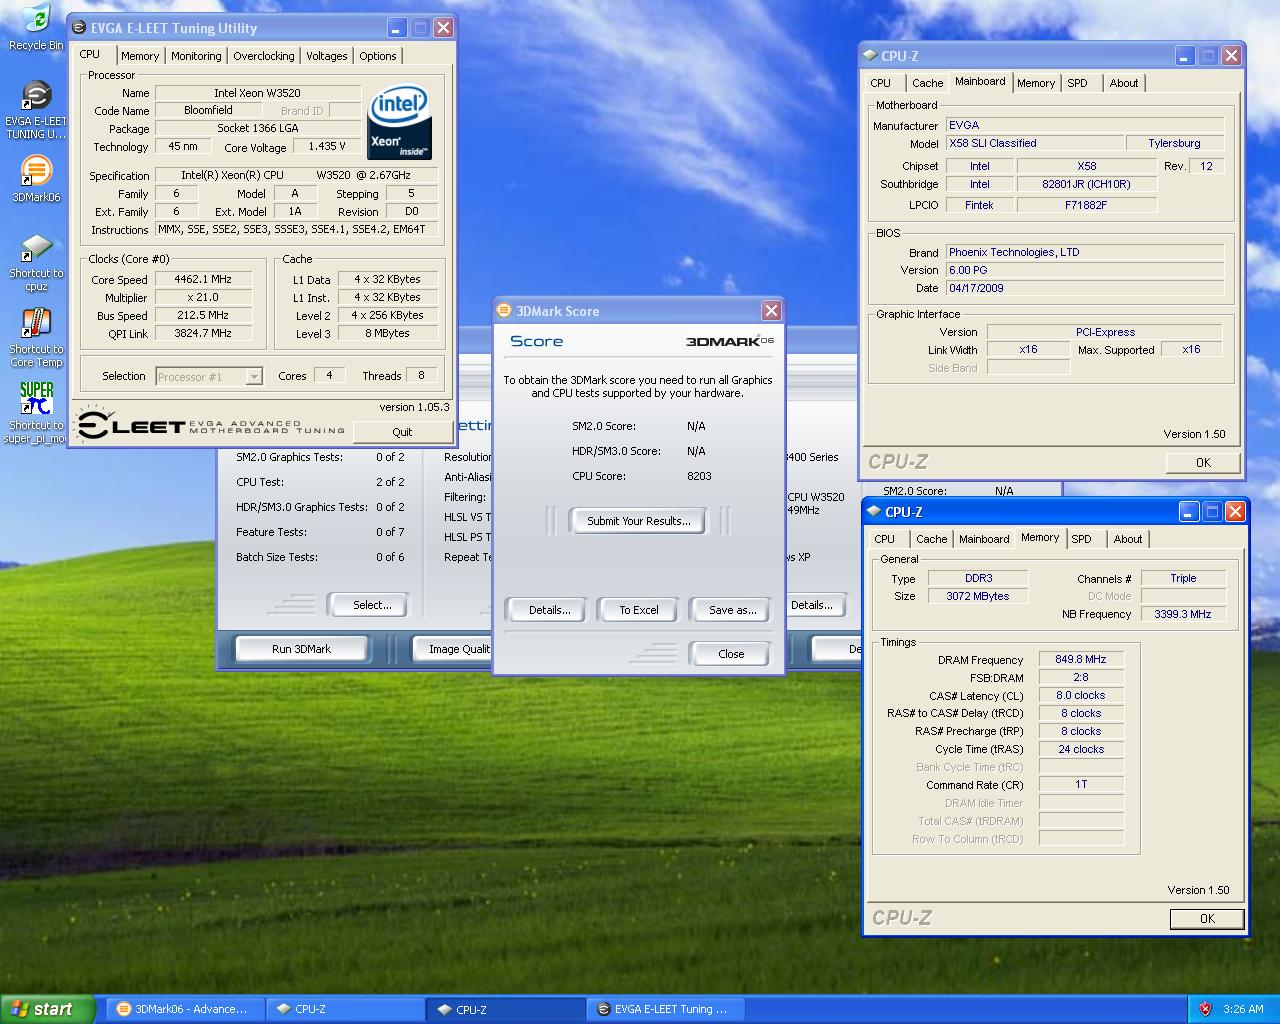Image resolution: width=1280 pixels, height=1024 pixels.
Task: Click Submit Your Results button
Action: pyautogui.click(x=638, y=521)
